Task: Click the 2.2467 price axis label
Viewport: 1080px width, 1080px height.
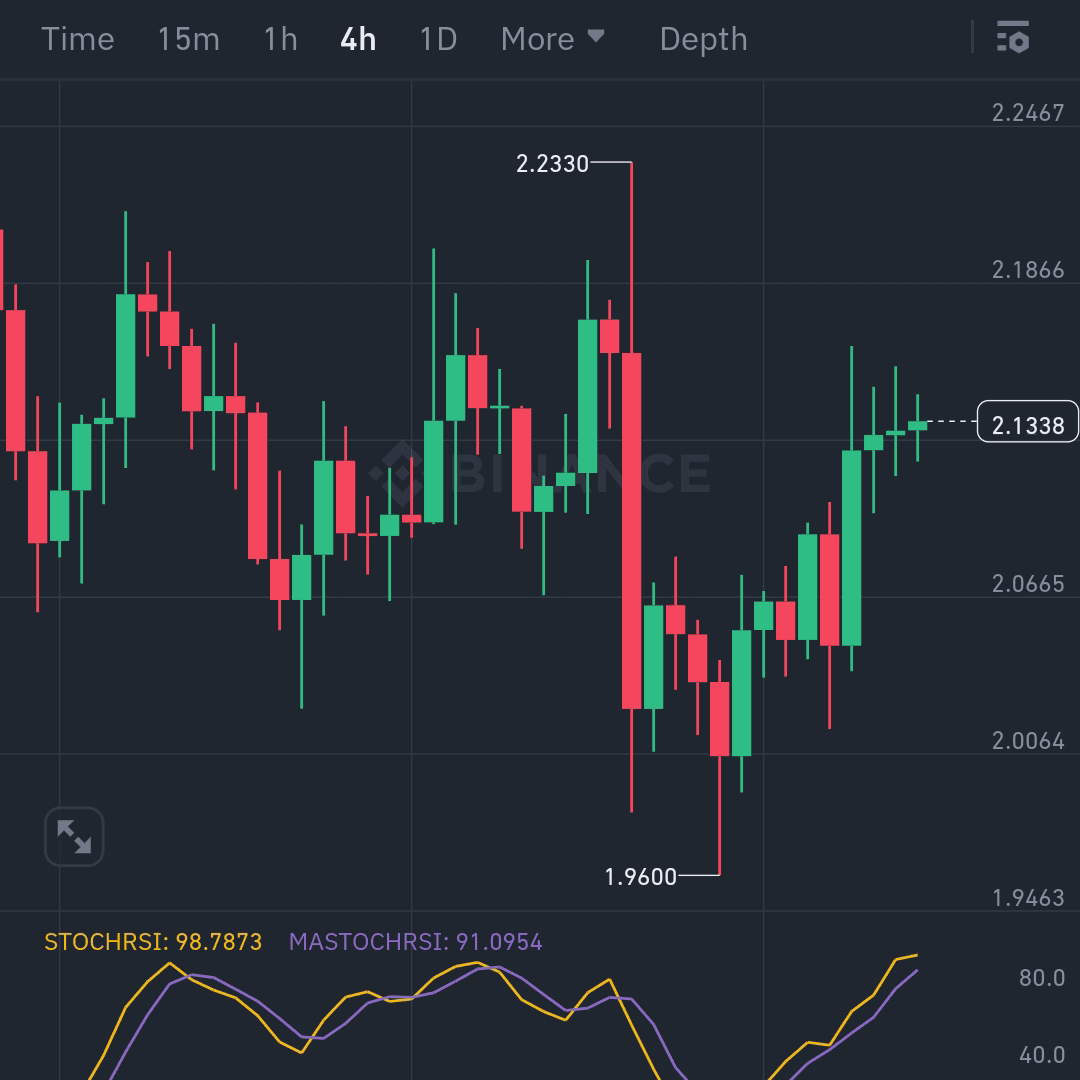Action: 1028,112
